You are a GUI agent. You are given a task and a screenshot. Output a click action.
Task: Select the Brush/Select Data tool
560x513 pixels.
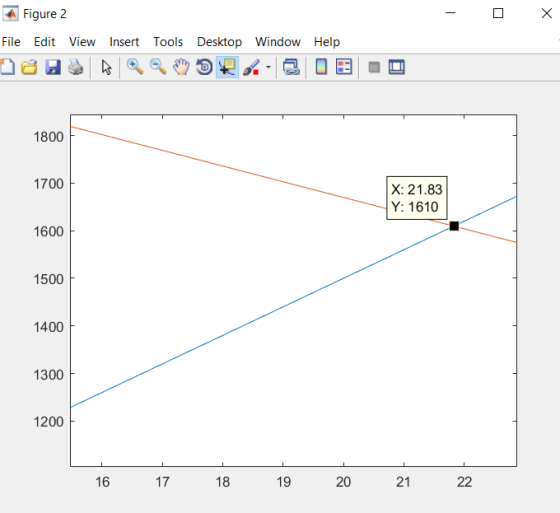[x=251, y=67]
